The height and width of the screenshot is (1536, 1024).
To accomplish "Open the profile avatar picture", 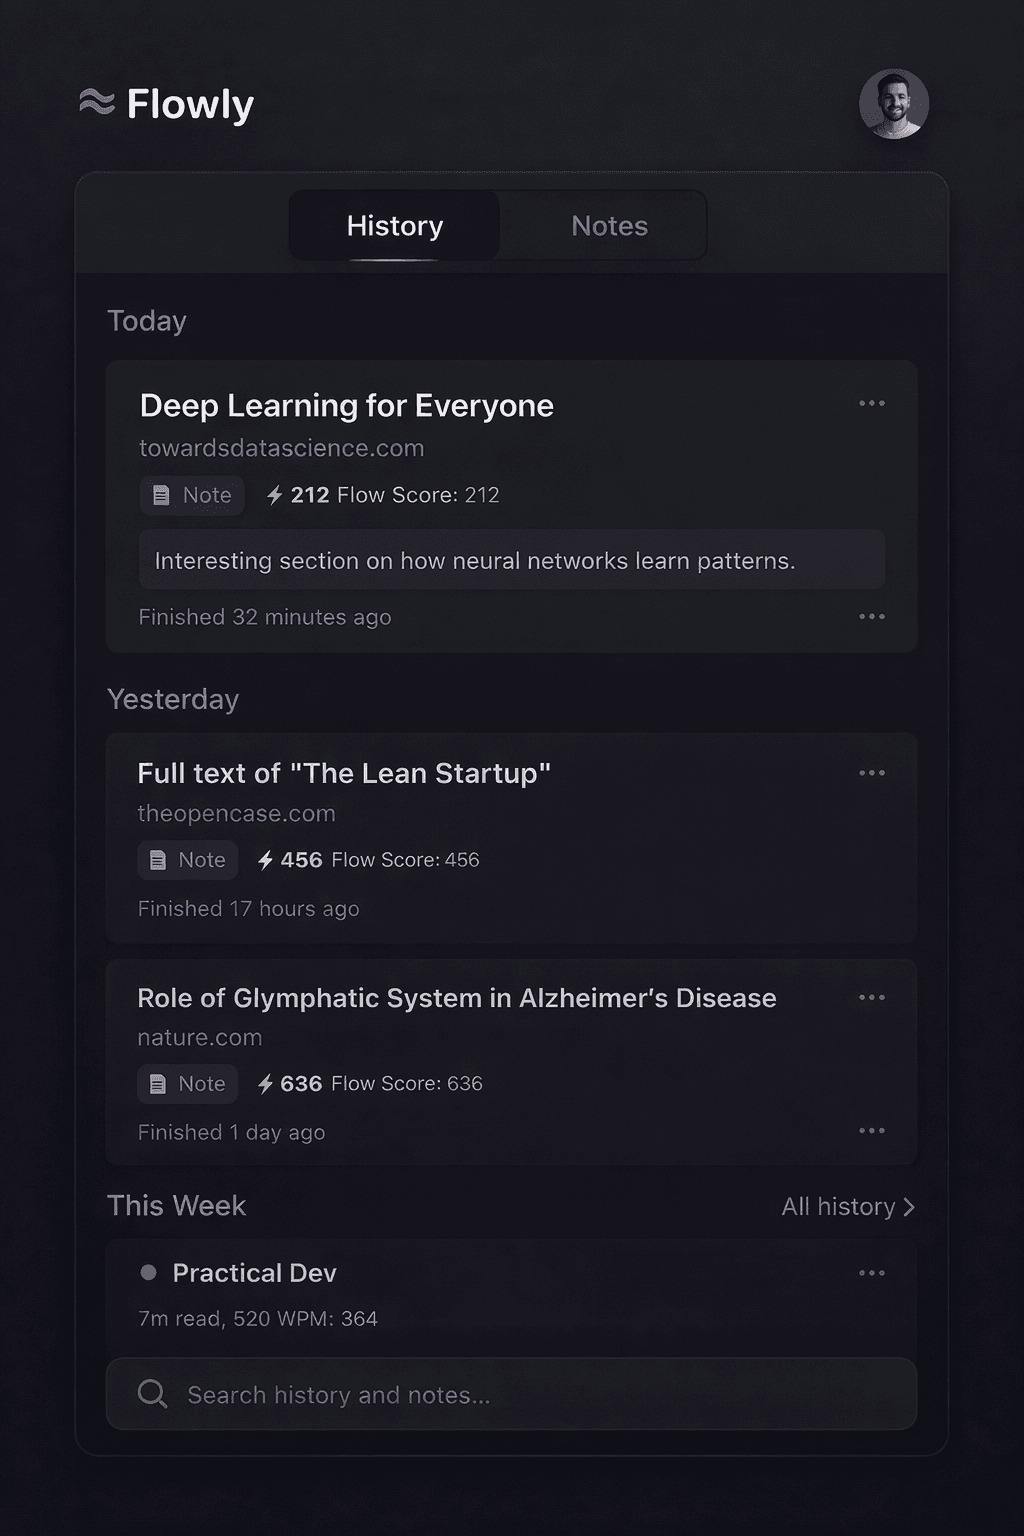I will coord(894,103).
